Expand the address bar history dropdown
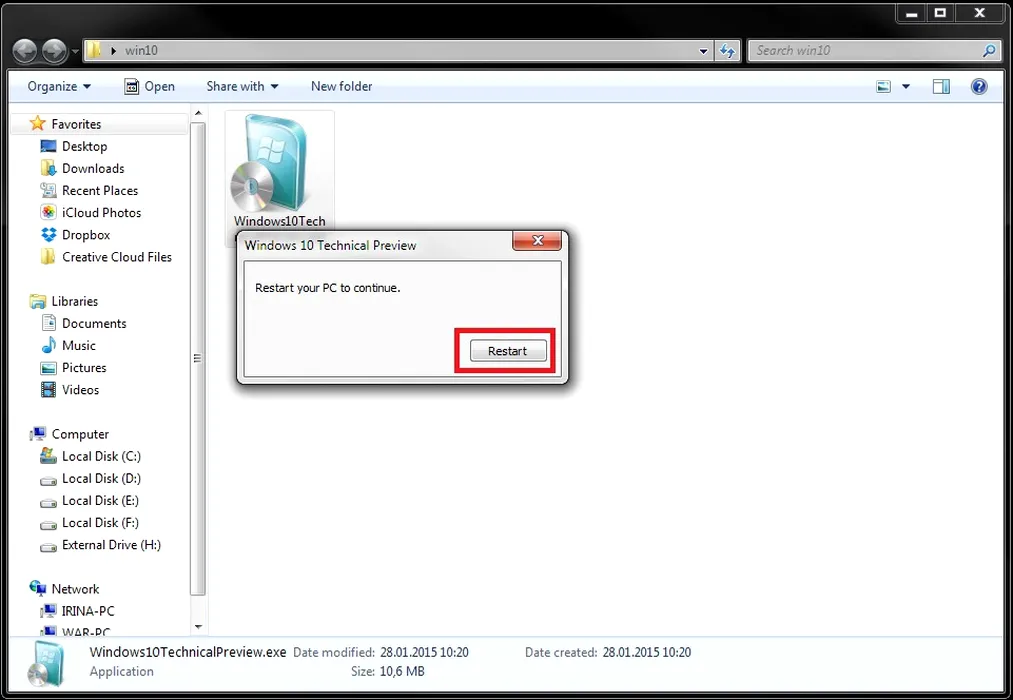Screen dimensions: 1013x700 pos(704,51)
